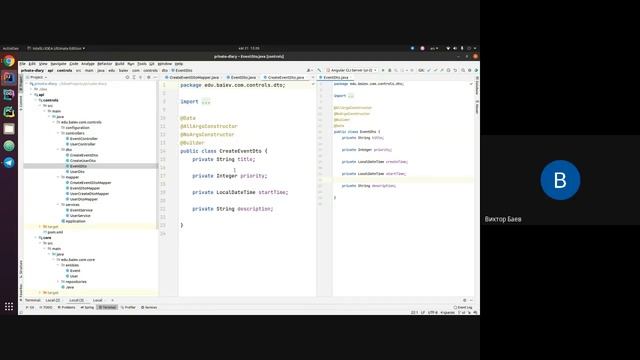Click Activities in Ubuntu top bar
This screenshot has width=640, height=360.
click(x=11, y=48)
